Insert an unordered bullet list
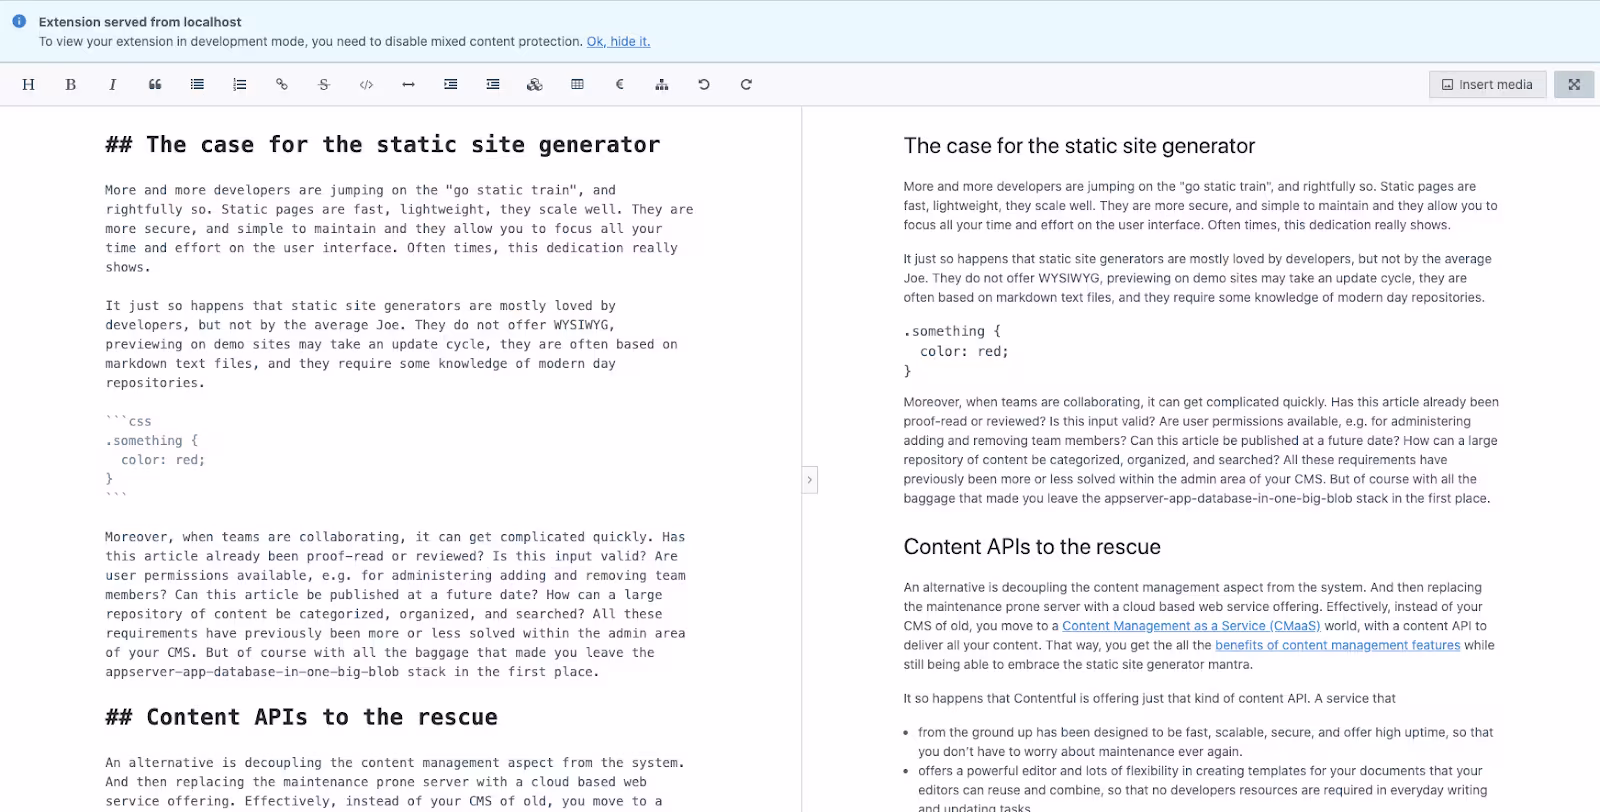Image resolution: width=1600 pixels, height=812 pixels. click(197, 85)
